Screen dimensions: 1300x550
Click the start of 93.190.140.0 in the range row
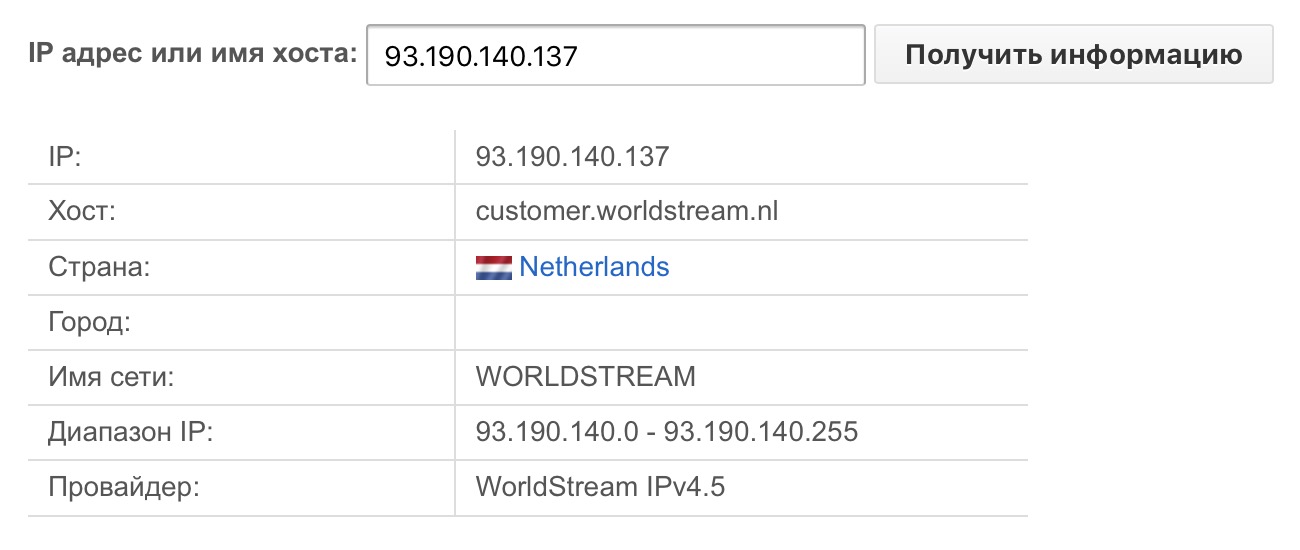coord(478,432)
